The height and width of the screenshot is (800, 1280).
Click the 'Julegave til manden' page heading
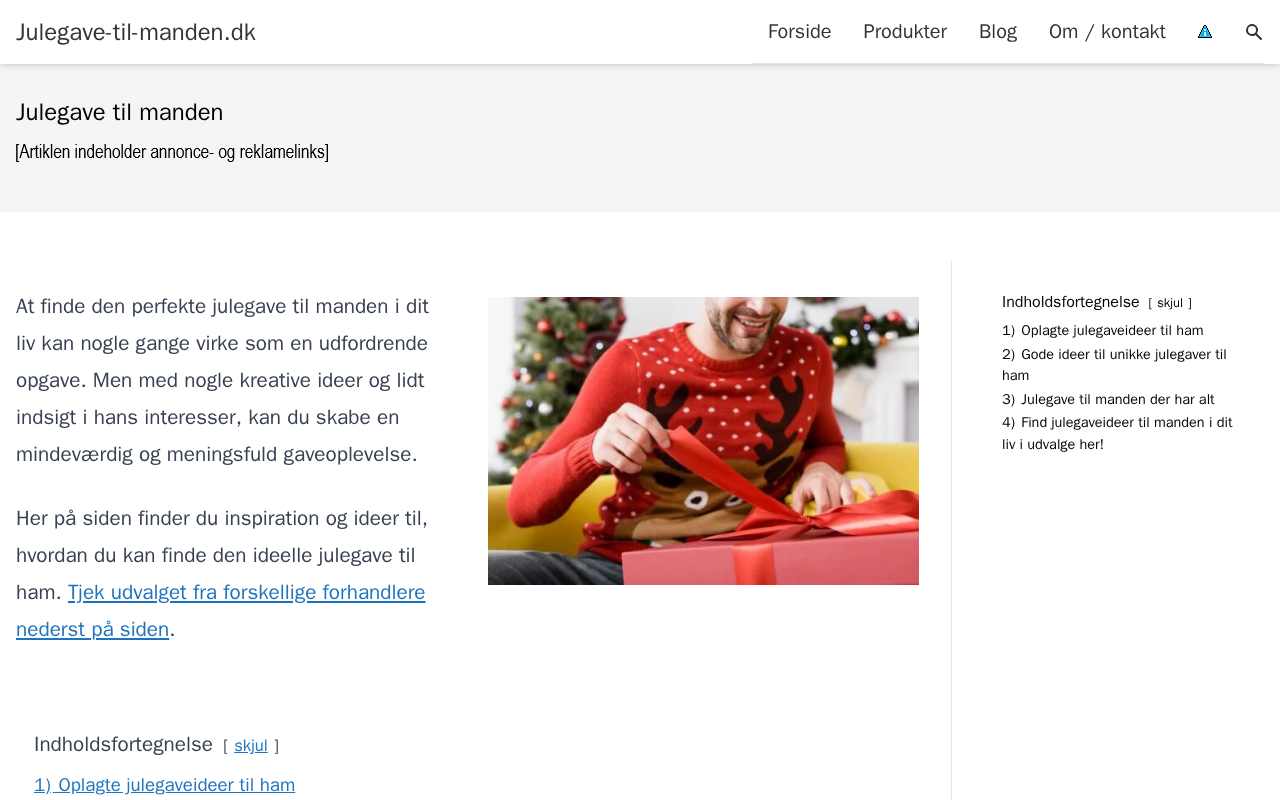(x=120, y=112)
